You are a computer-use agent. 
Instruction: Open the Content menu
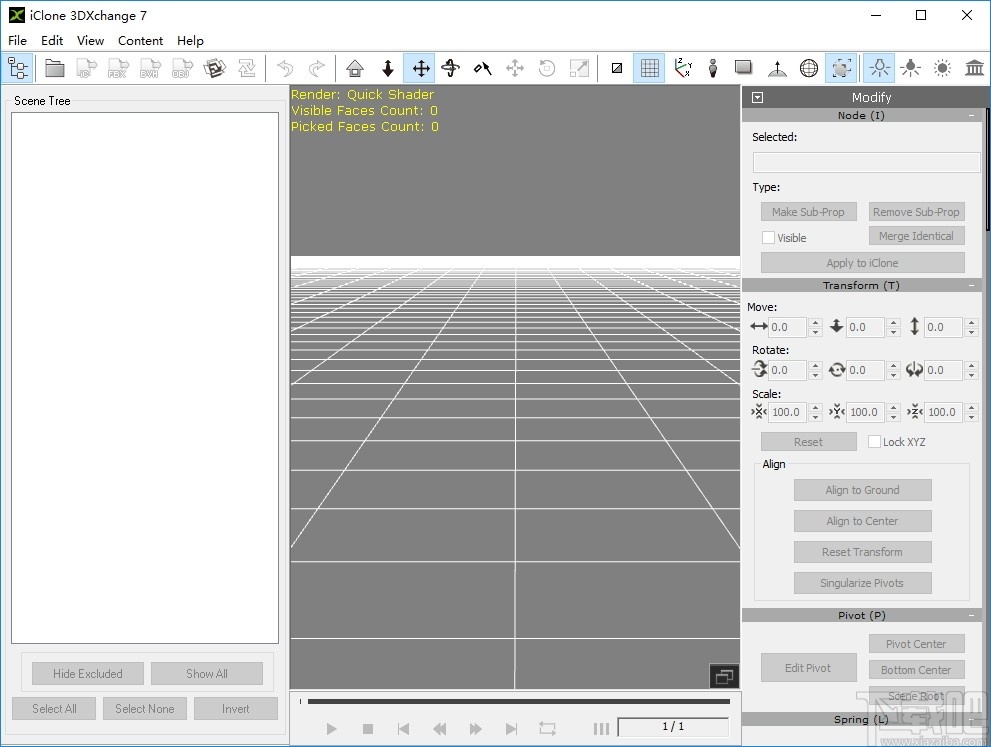pos(140,41)
